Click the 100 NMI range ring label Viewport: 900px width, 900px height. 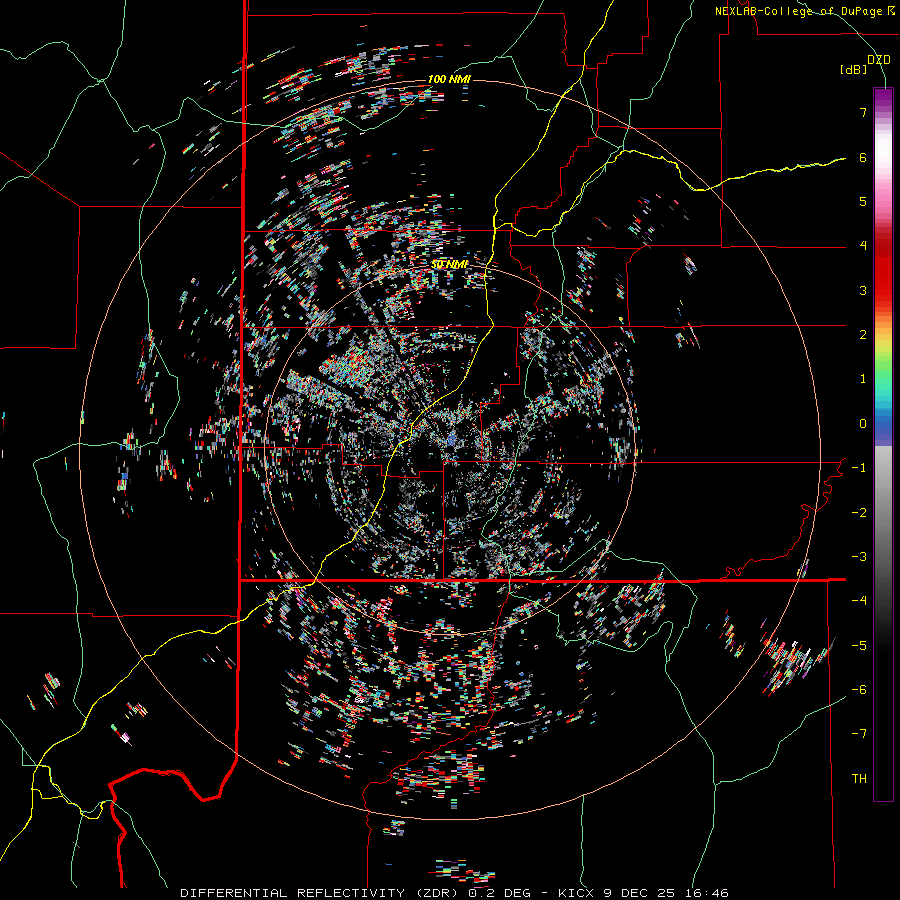tap(449, 79)
